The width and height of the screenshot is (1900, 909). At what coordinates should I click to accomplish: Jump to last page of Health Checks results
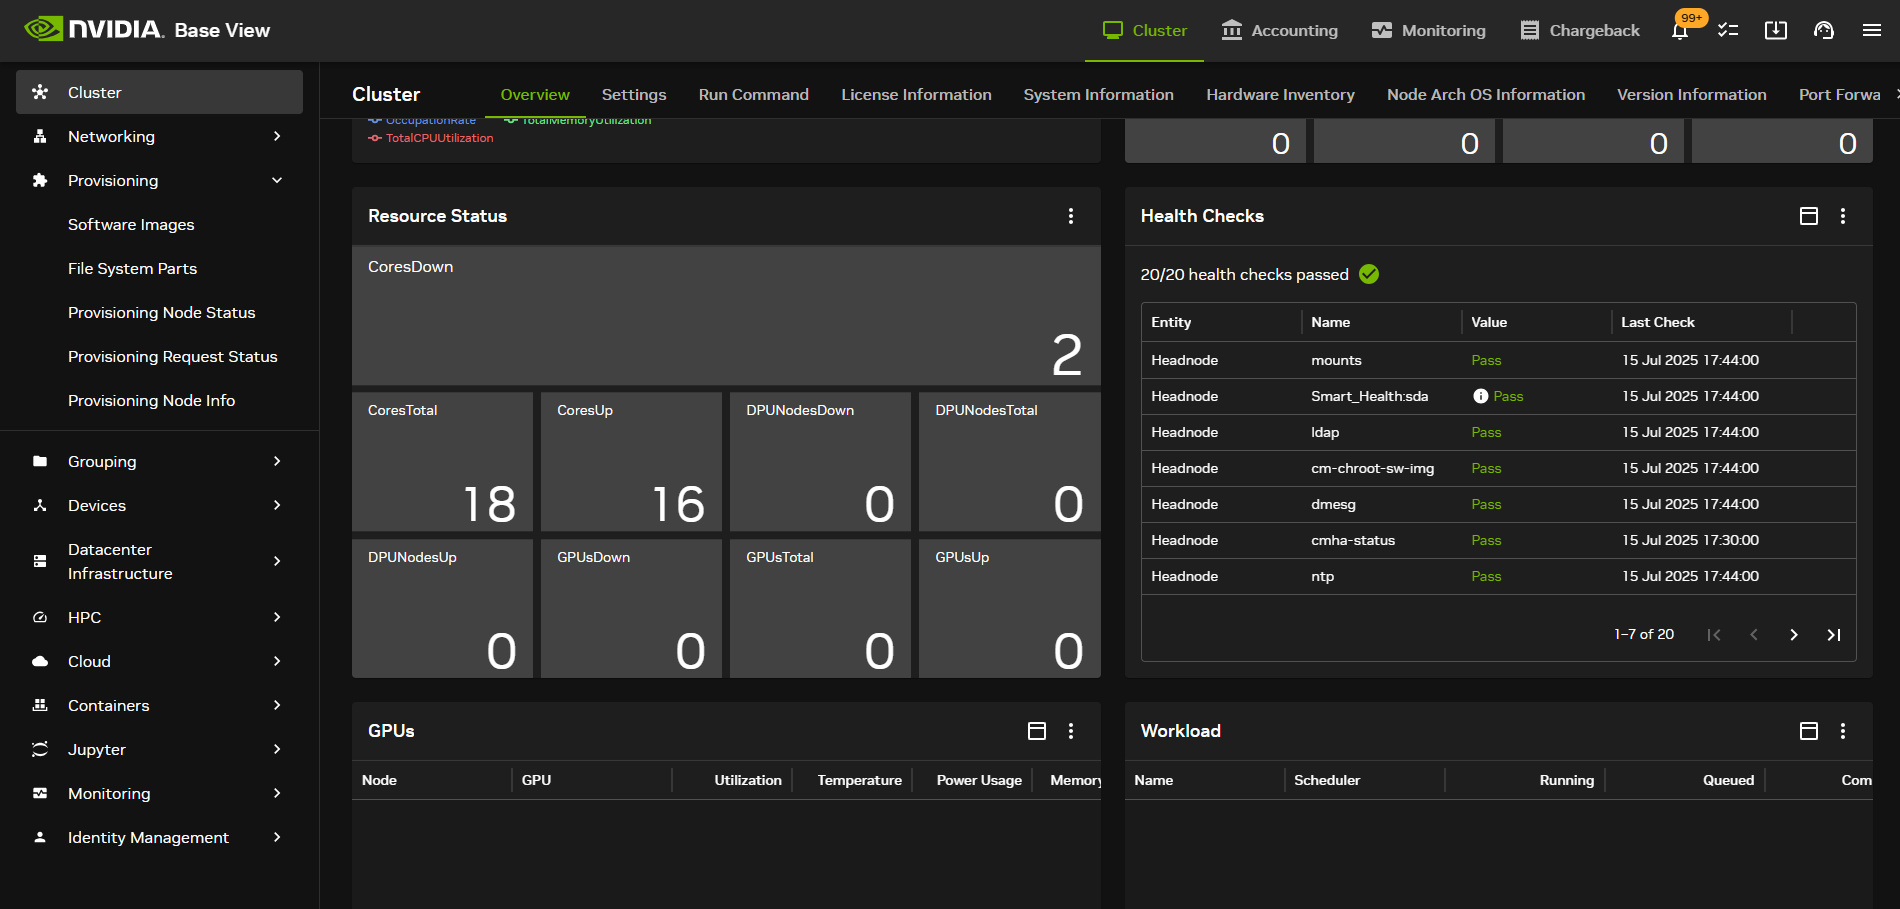(x=1834, y=634)
